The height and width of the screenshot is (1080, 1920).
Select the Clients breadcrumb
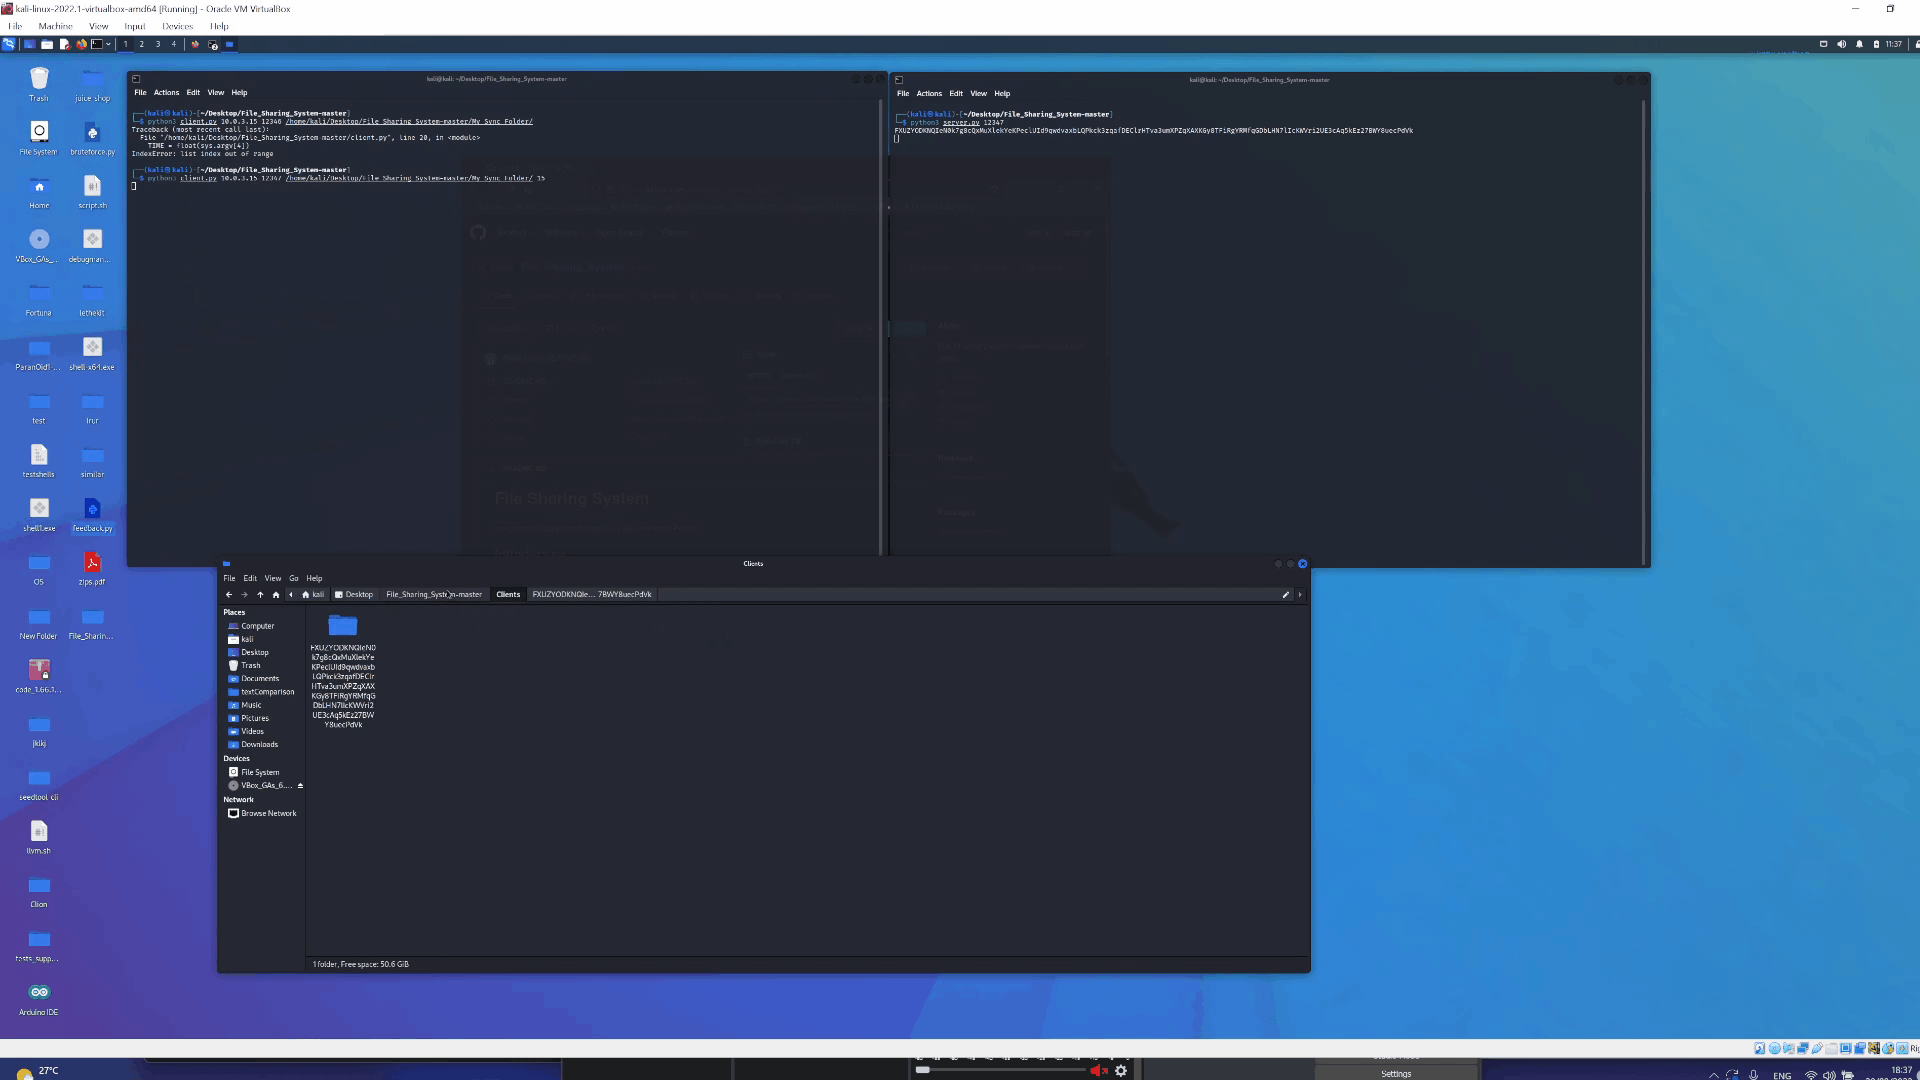[x=508, y=594]
